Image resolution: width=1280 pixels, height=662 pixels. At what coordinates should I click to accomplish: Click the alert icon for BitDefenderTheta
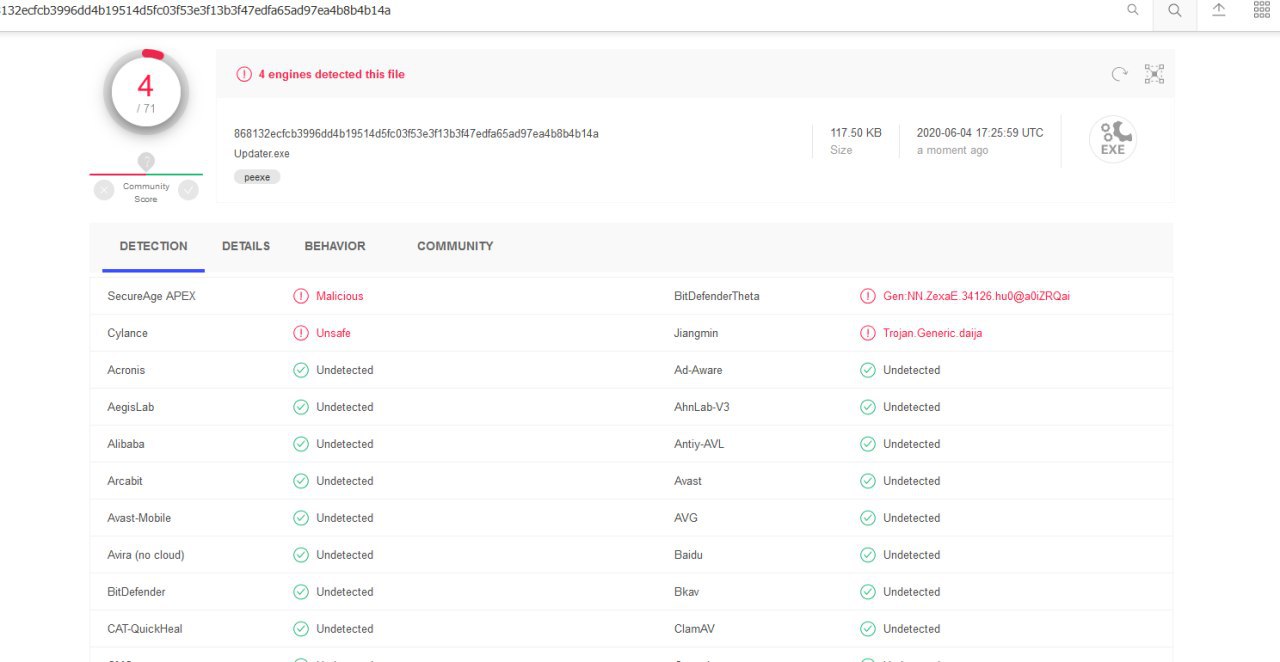(x=868, y=296)
